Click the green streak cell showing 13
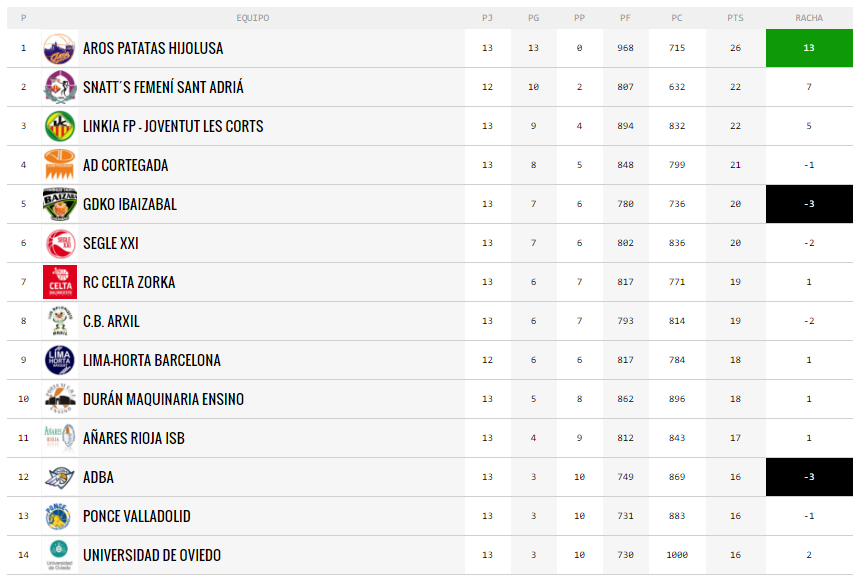The width and height of the screenshot is (861, 581). 809,48
